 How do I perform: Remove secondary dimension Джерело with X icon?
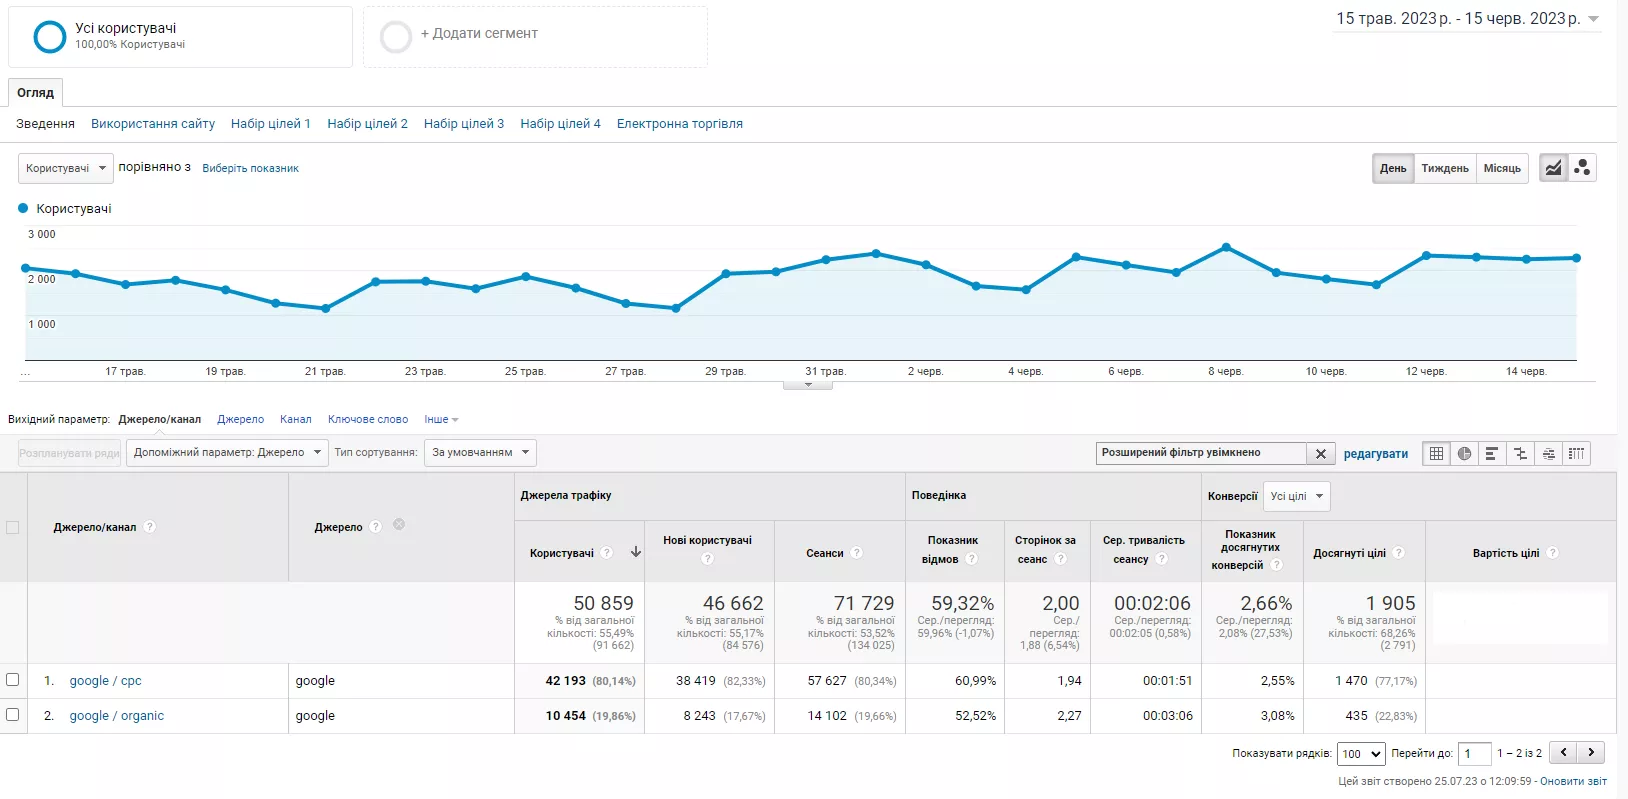pos(399,525)
